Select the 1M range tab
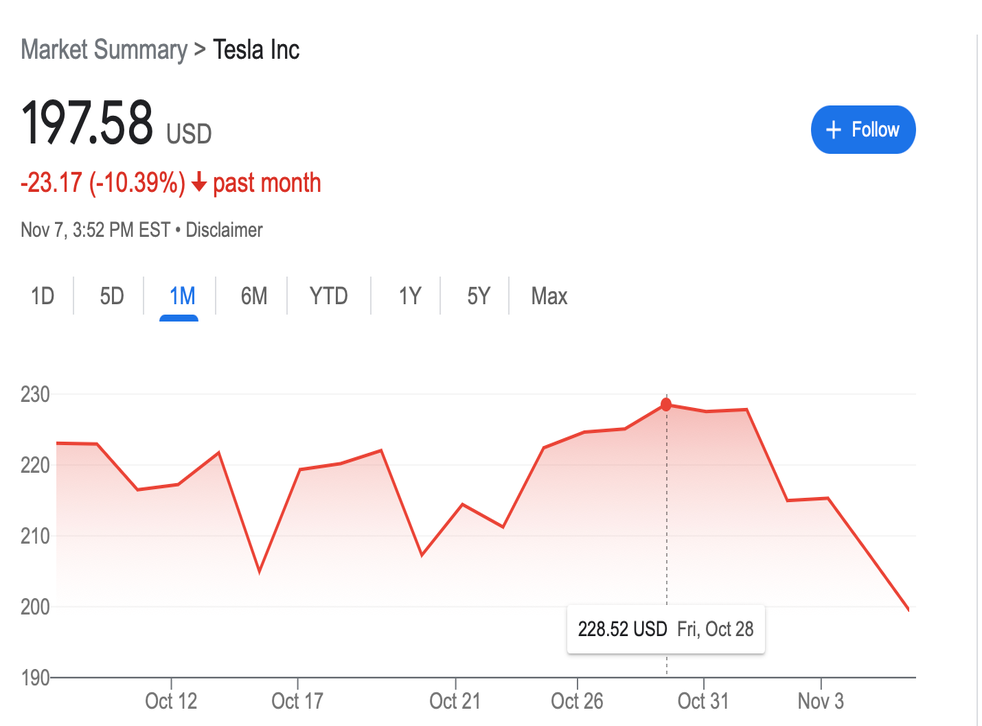The width and height of the screenshot is (982, 726). (x=181, y=296)
